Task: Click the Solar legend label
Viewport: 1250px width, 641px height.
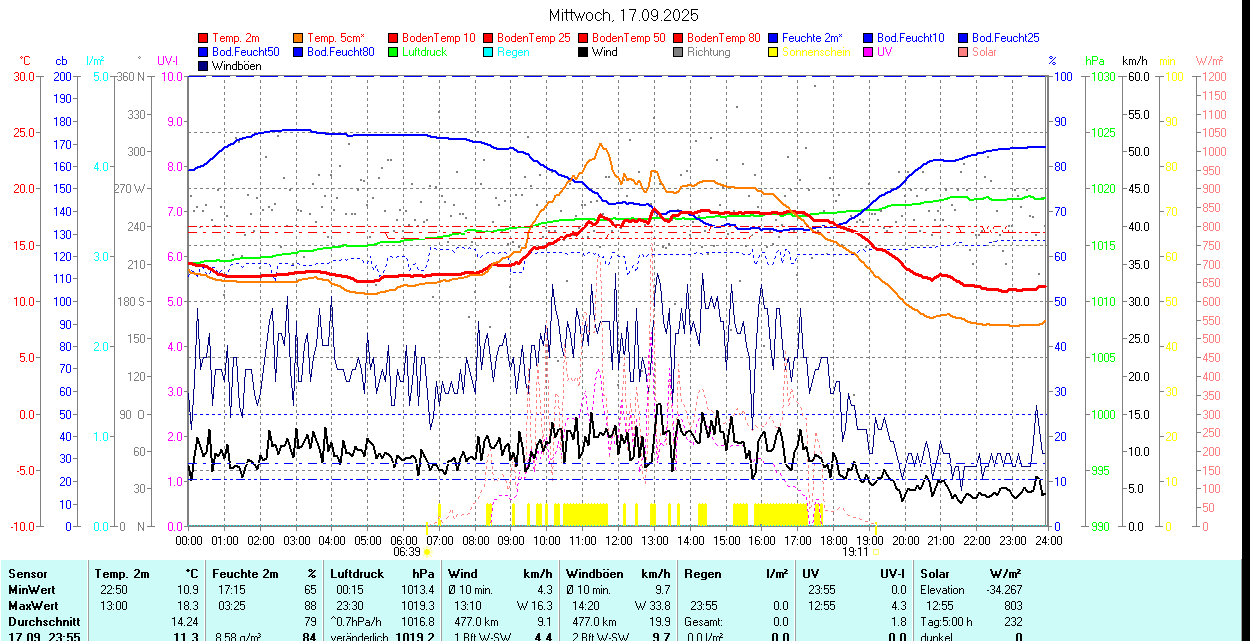Action: 984,52
